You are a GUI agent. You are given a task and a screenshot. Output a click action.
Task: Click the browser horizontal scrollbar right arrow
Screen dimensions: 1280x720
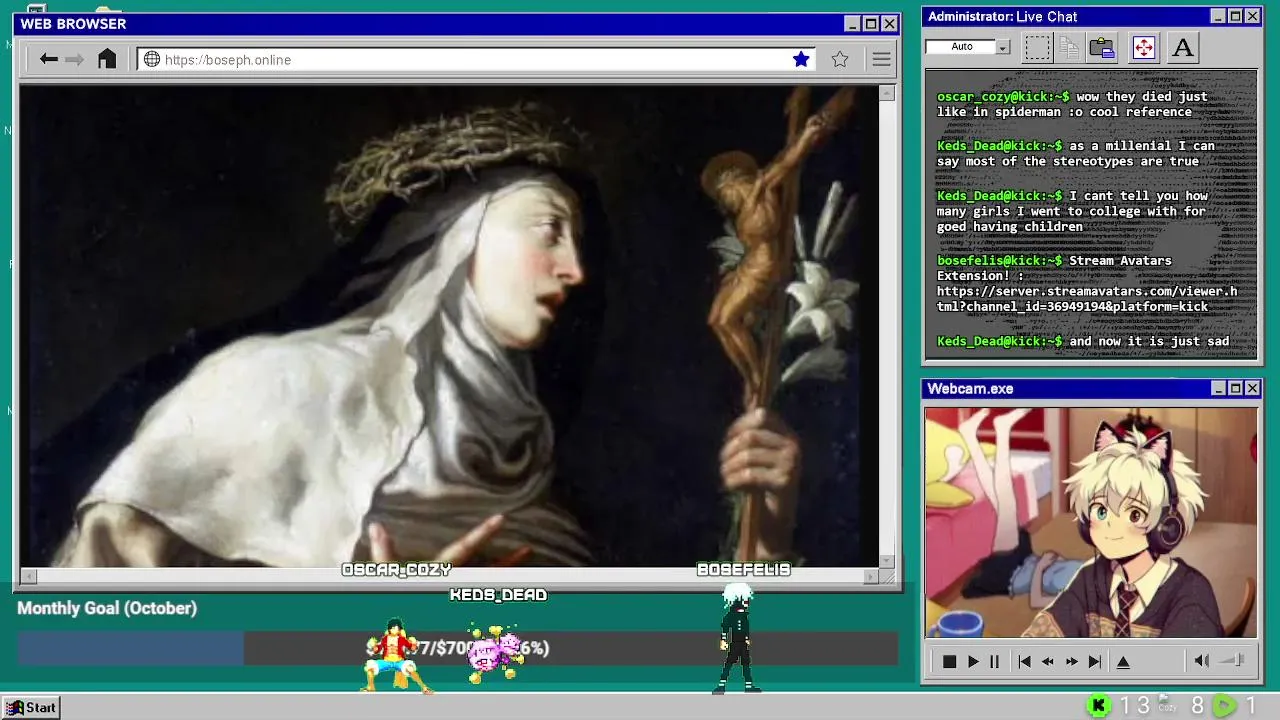pos(871,576)
